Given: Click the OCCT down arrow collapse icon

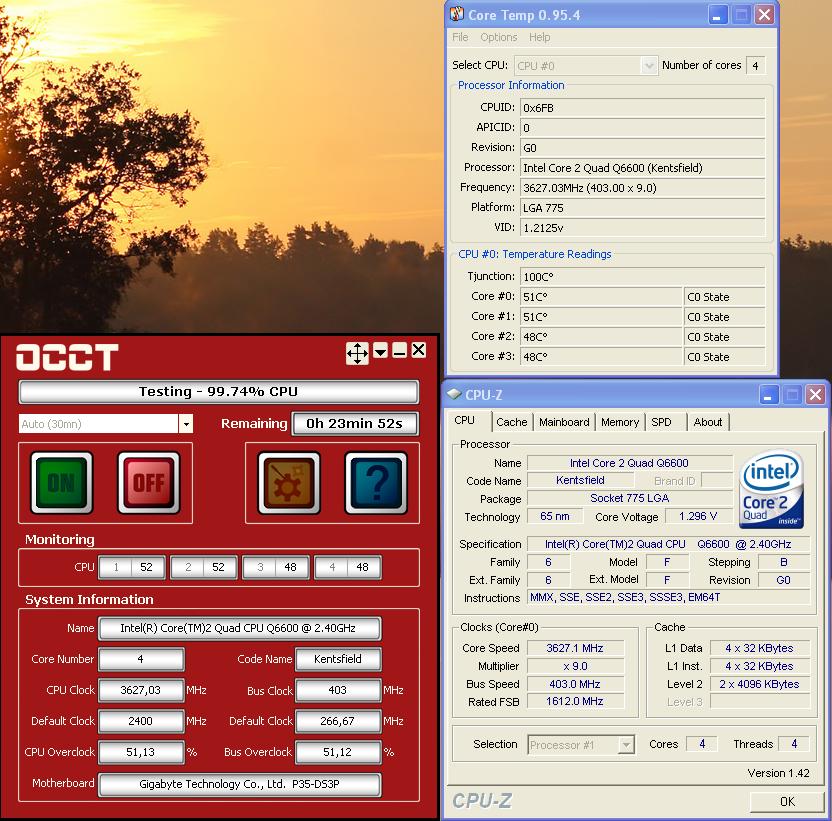Looking at the screenshot, I should [x=380, y=351].
